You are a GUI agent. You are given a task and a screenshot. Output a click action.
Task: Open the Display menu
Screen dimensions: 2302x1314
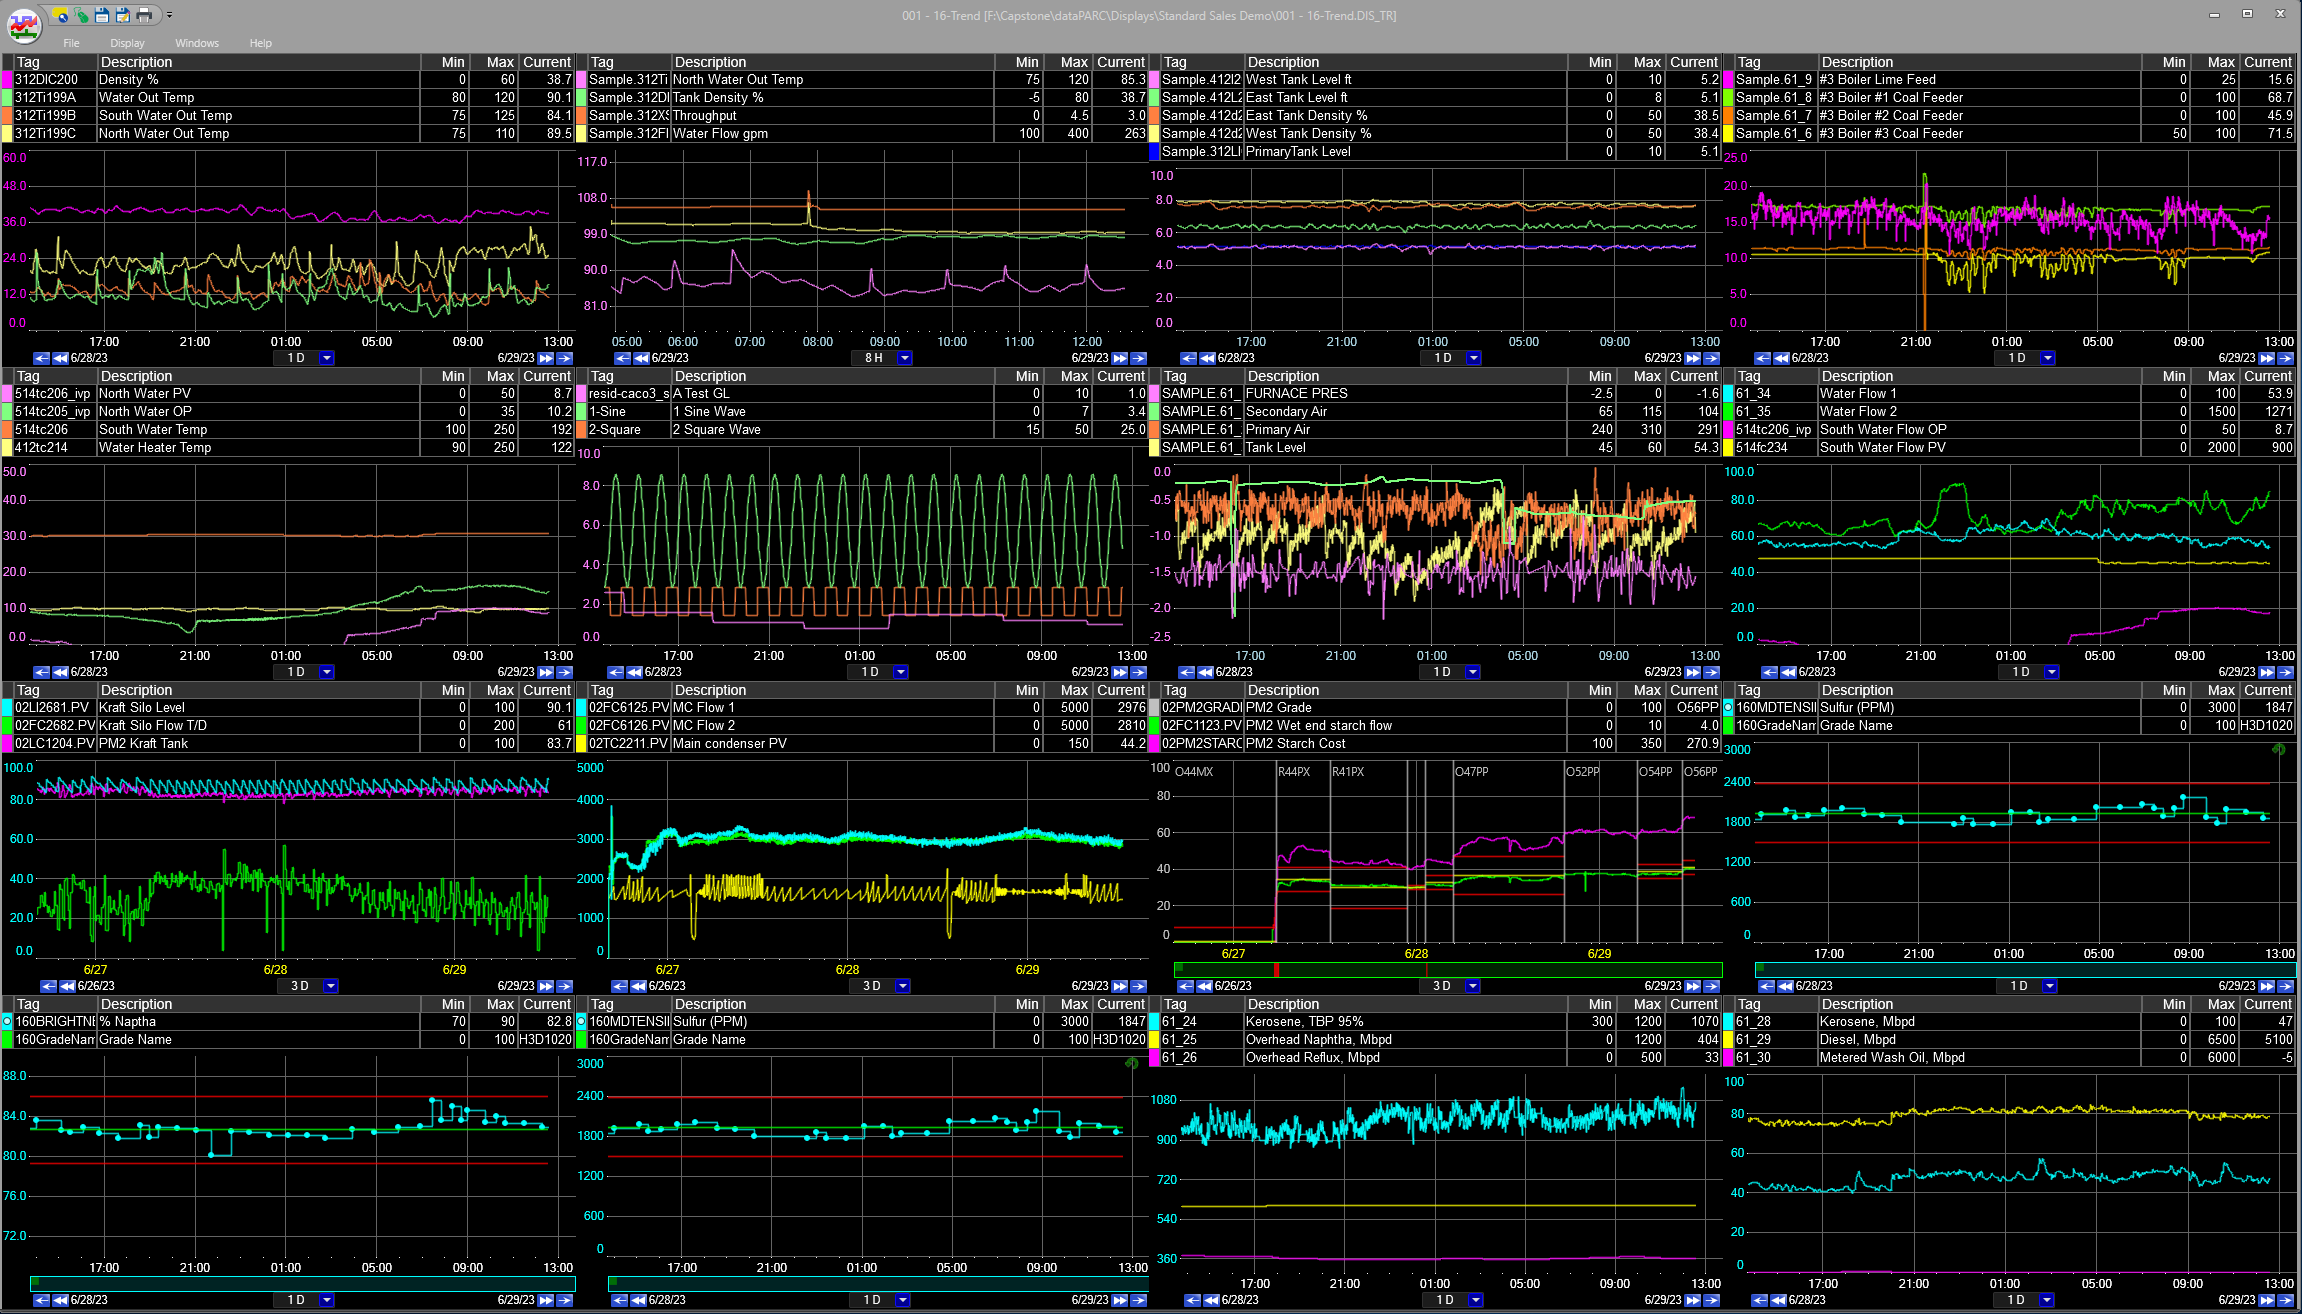pos(127,43)
